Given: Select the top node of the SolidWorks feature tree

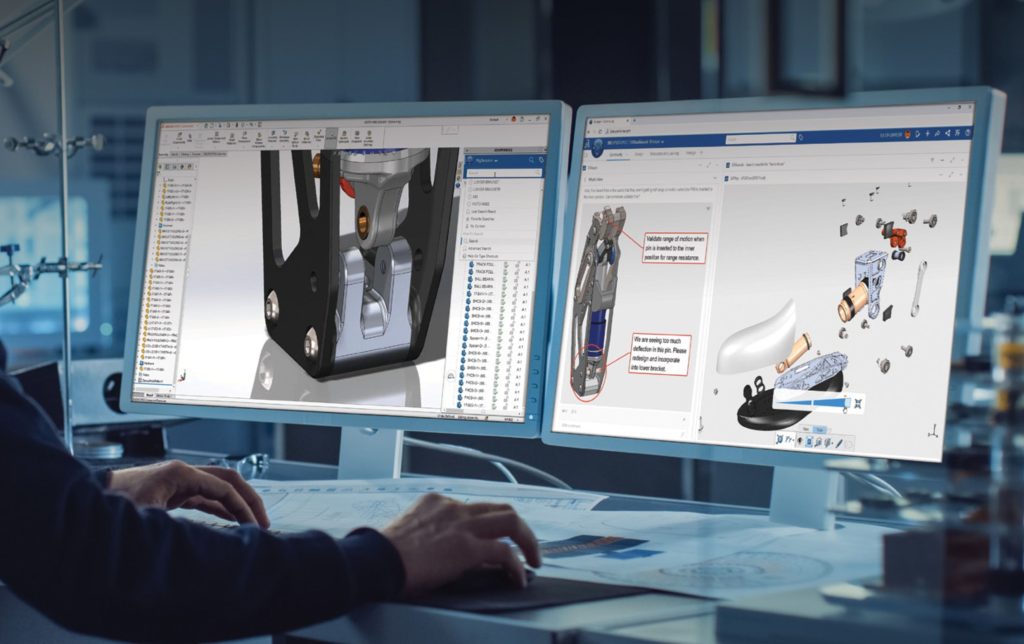Looking at the screenshot, I should pos(168,180).
